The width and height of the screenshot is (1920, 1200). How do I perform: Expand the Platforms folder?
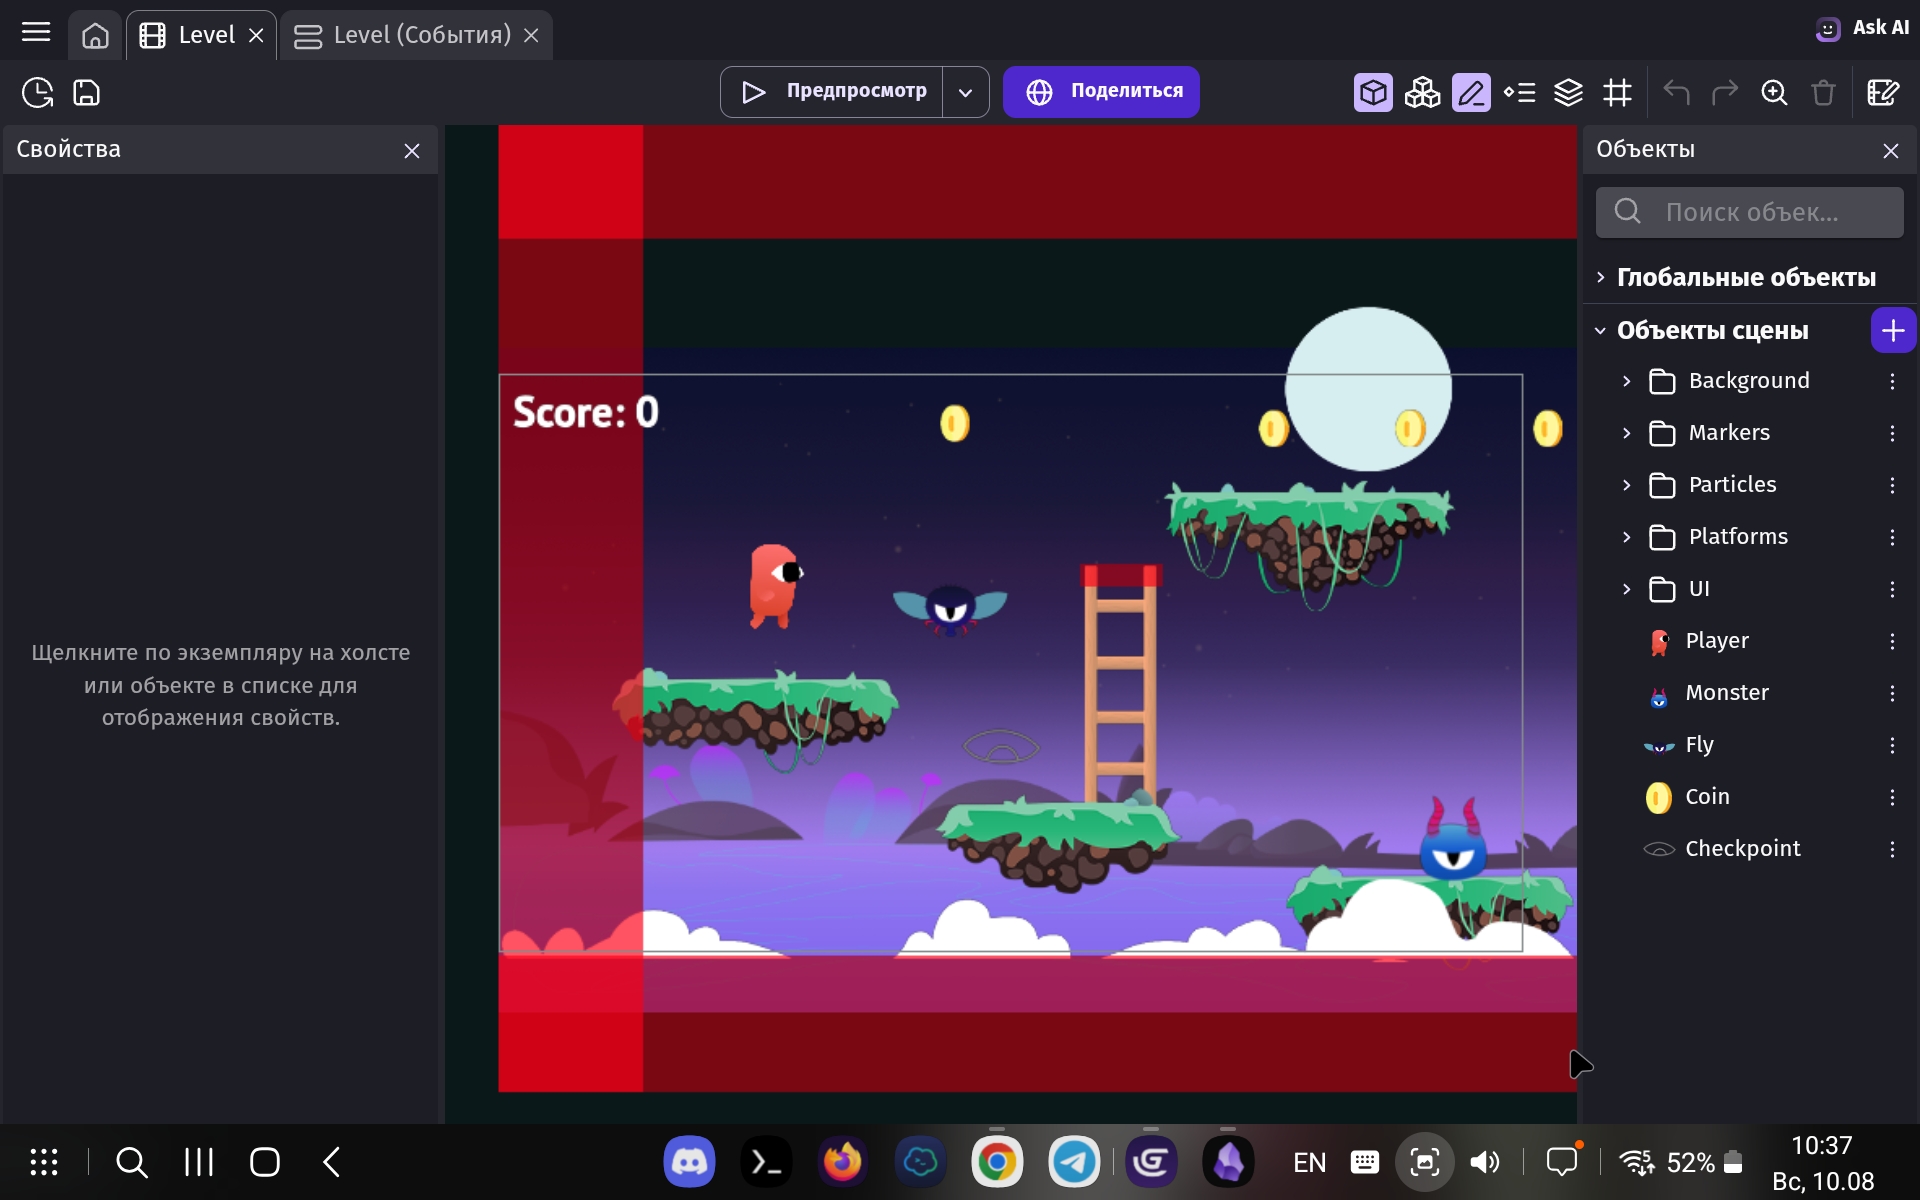[1626, 537]
